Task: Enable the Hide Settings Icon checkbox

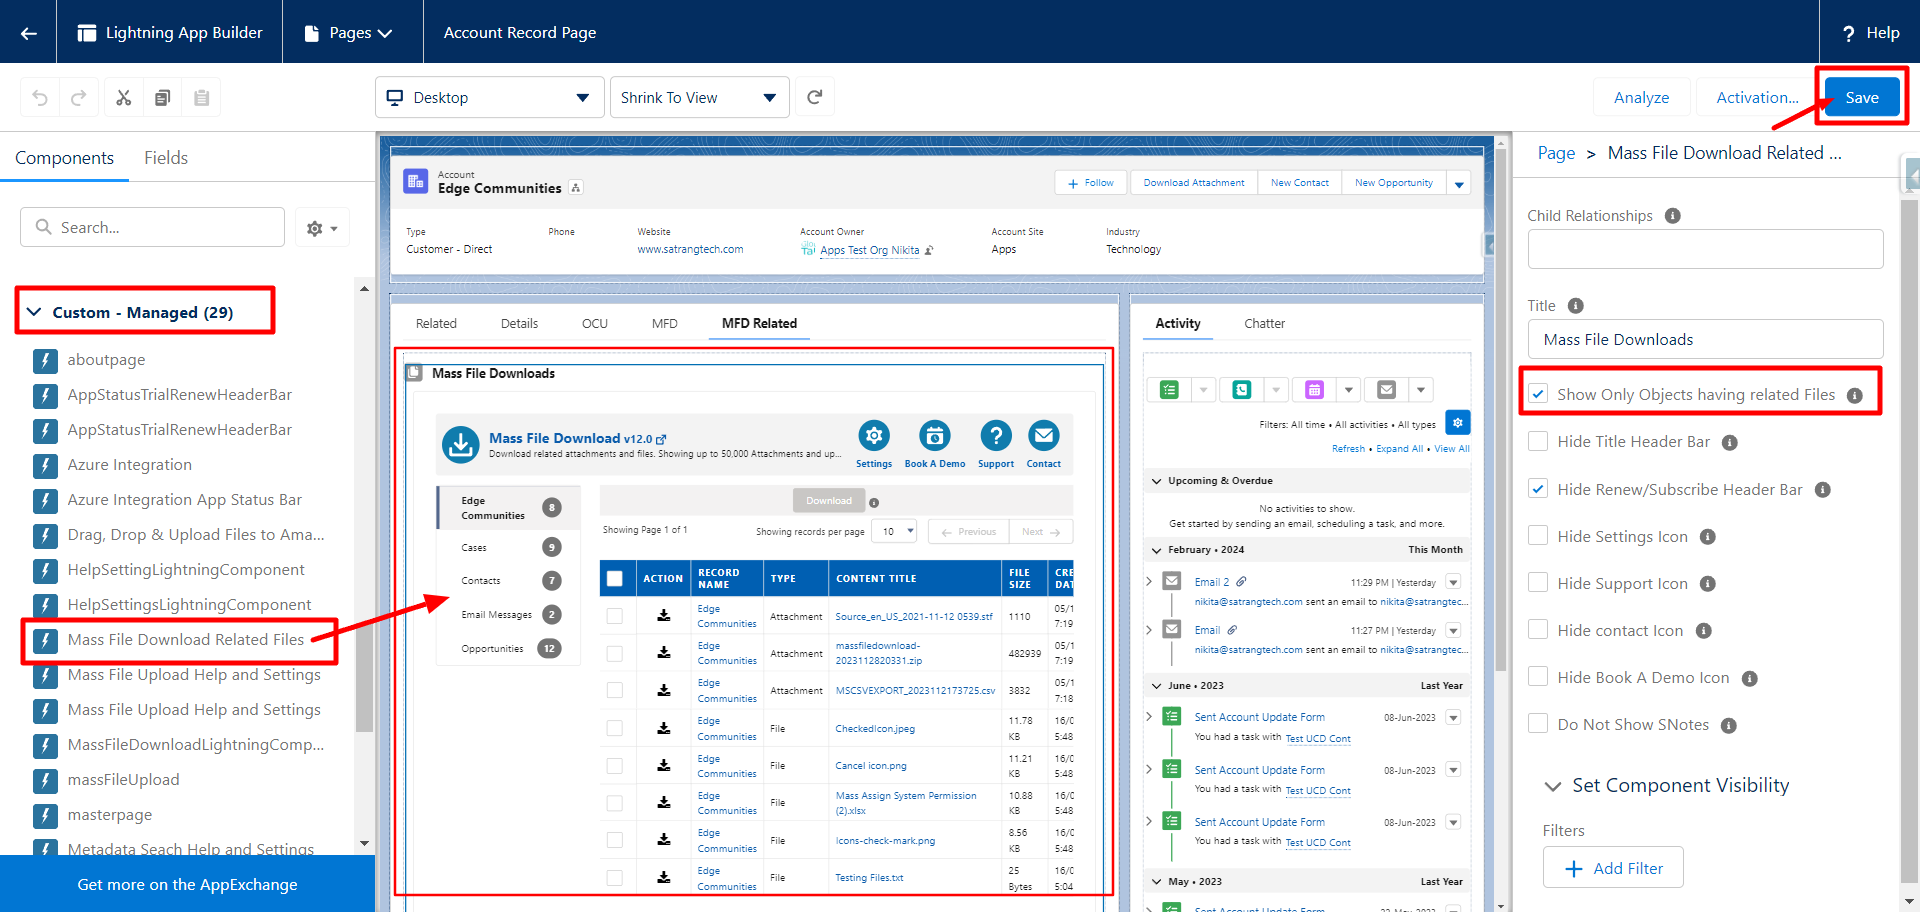Action: pyautogui.click(x=1538, y=536)
